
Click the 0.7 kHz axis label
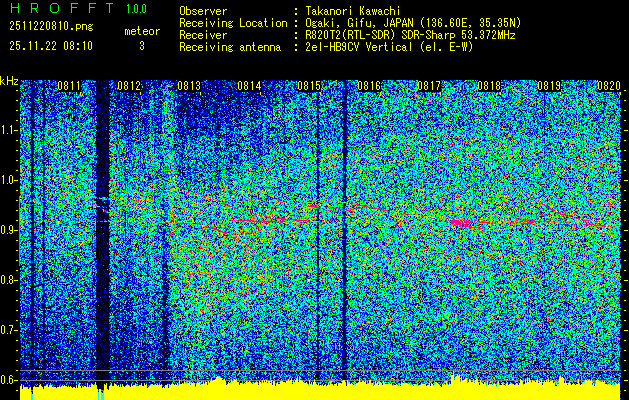coord(8,330)
